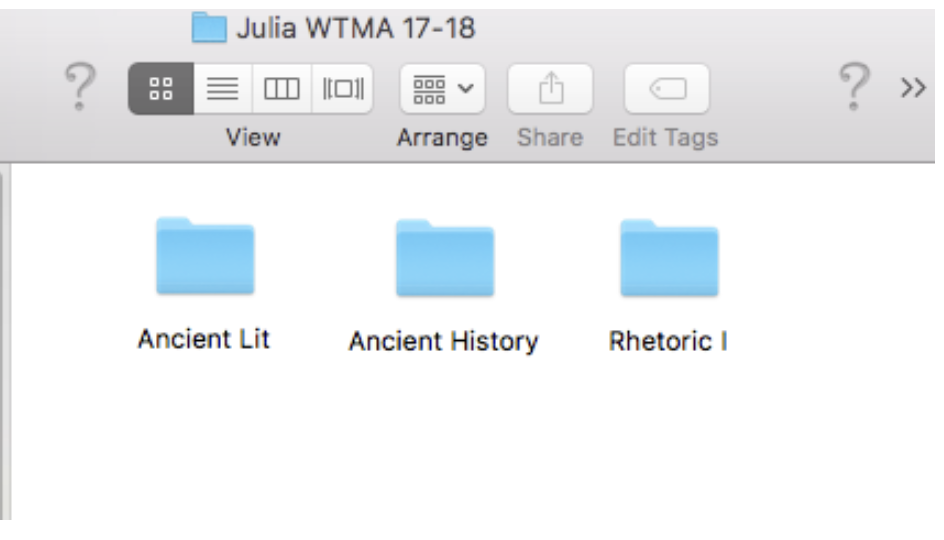Click the 'Rhetoric I' folder name
Image resolution: width=944 pixels, height=540 pixels.
668,341
